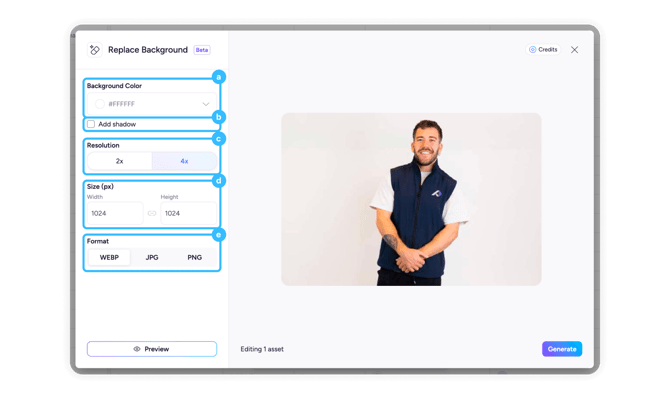Click the Replace Background eraser icon
This screenshot has width=670, height=399.
[94, 50]
